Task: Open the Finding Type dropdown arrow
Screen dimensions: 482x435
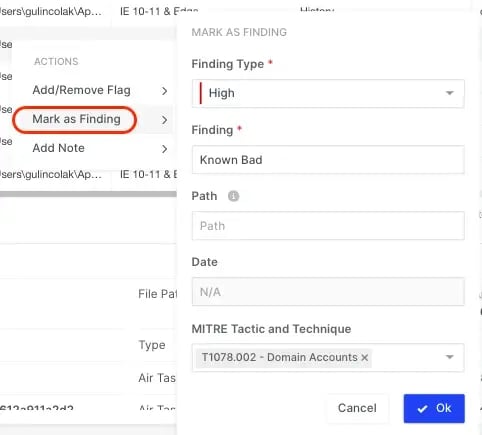Action: pos(450,93)
